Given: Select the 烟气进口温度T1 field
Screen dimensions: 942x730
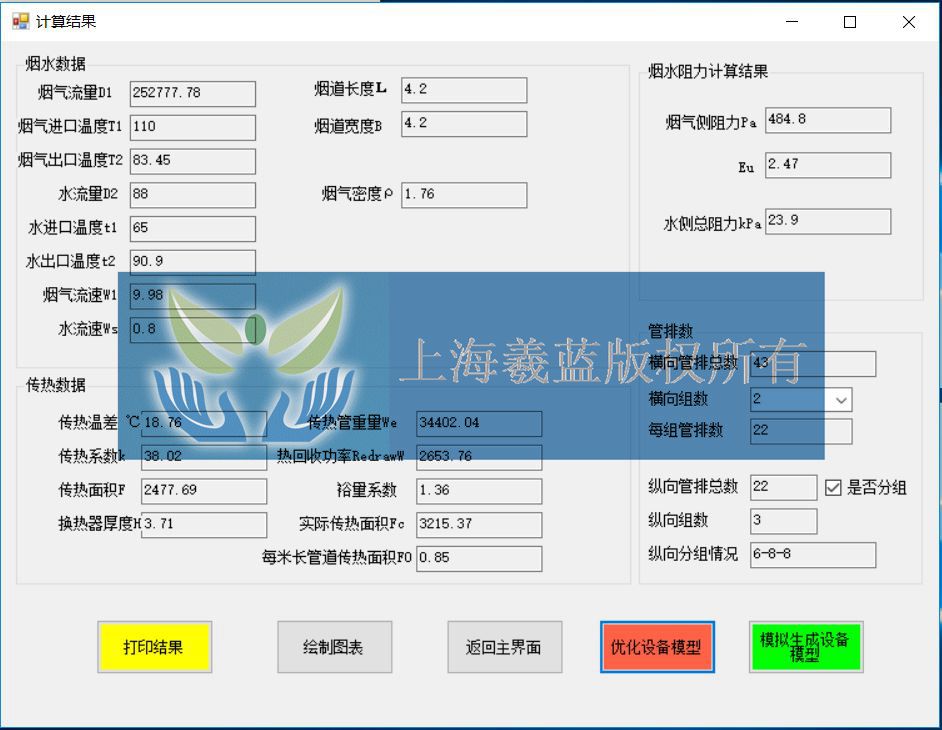Looking at the screenshot, I should [x=193, y=127].
